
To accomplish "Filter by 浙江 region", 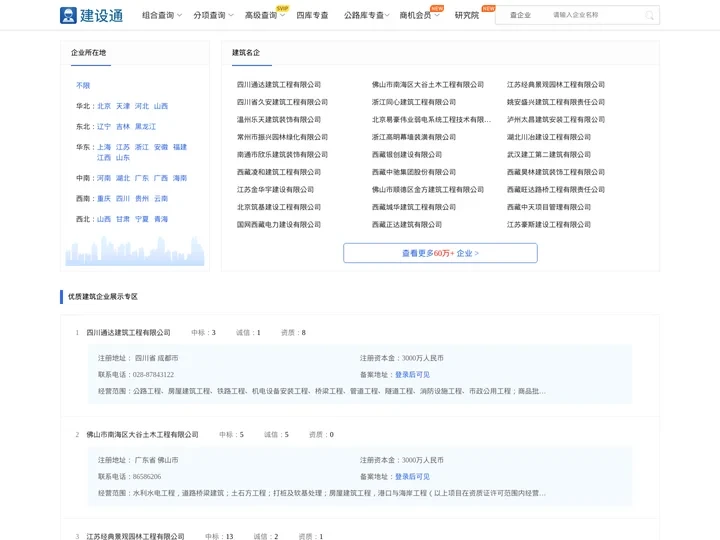I will pos(141,147).
